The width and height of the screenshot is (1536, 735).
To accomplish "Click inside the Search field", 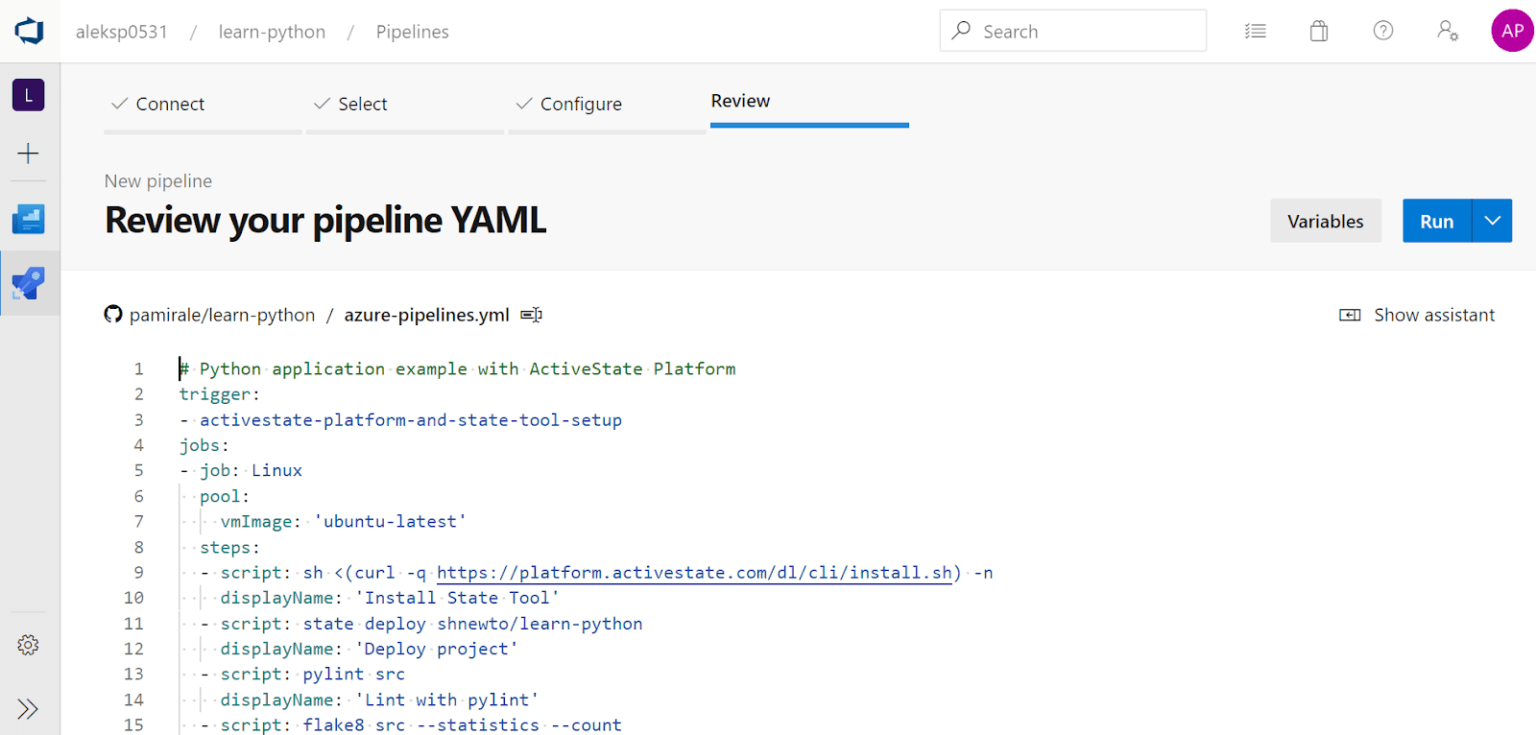I will 1072,30.
